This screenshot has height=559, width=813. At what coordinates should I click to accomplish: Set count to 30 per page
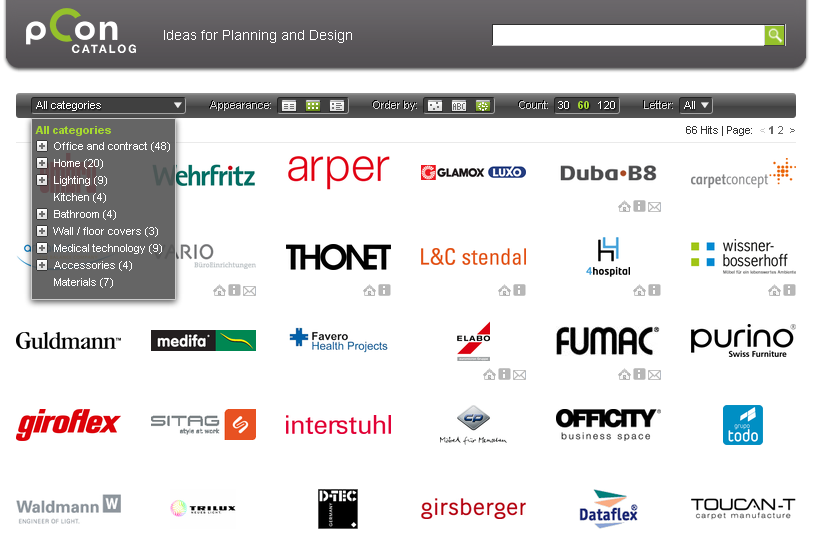[x=564, y=105]
